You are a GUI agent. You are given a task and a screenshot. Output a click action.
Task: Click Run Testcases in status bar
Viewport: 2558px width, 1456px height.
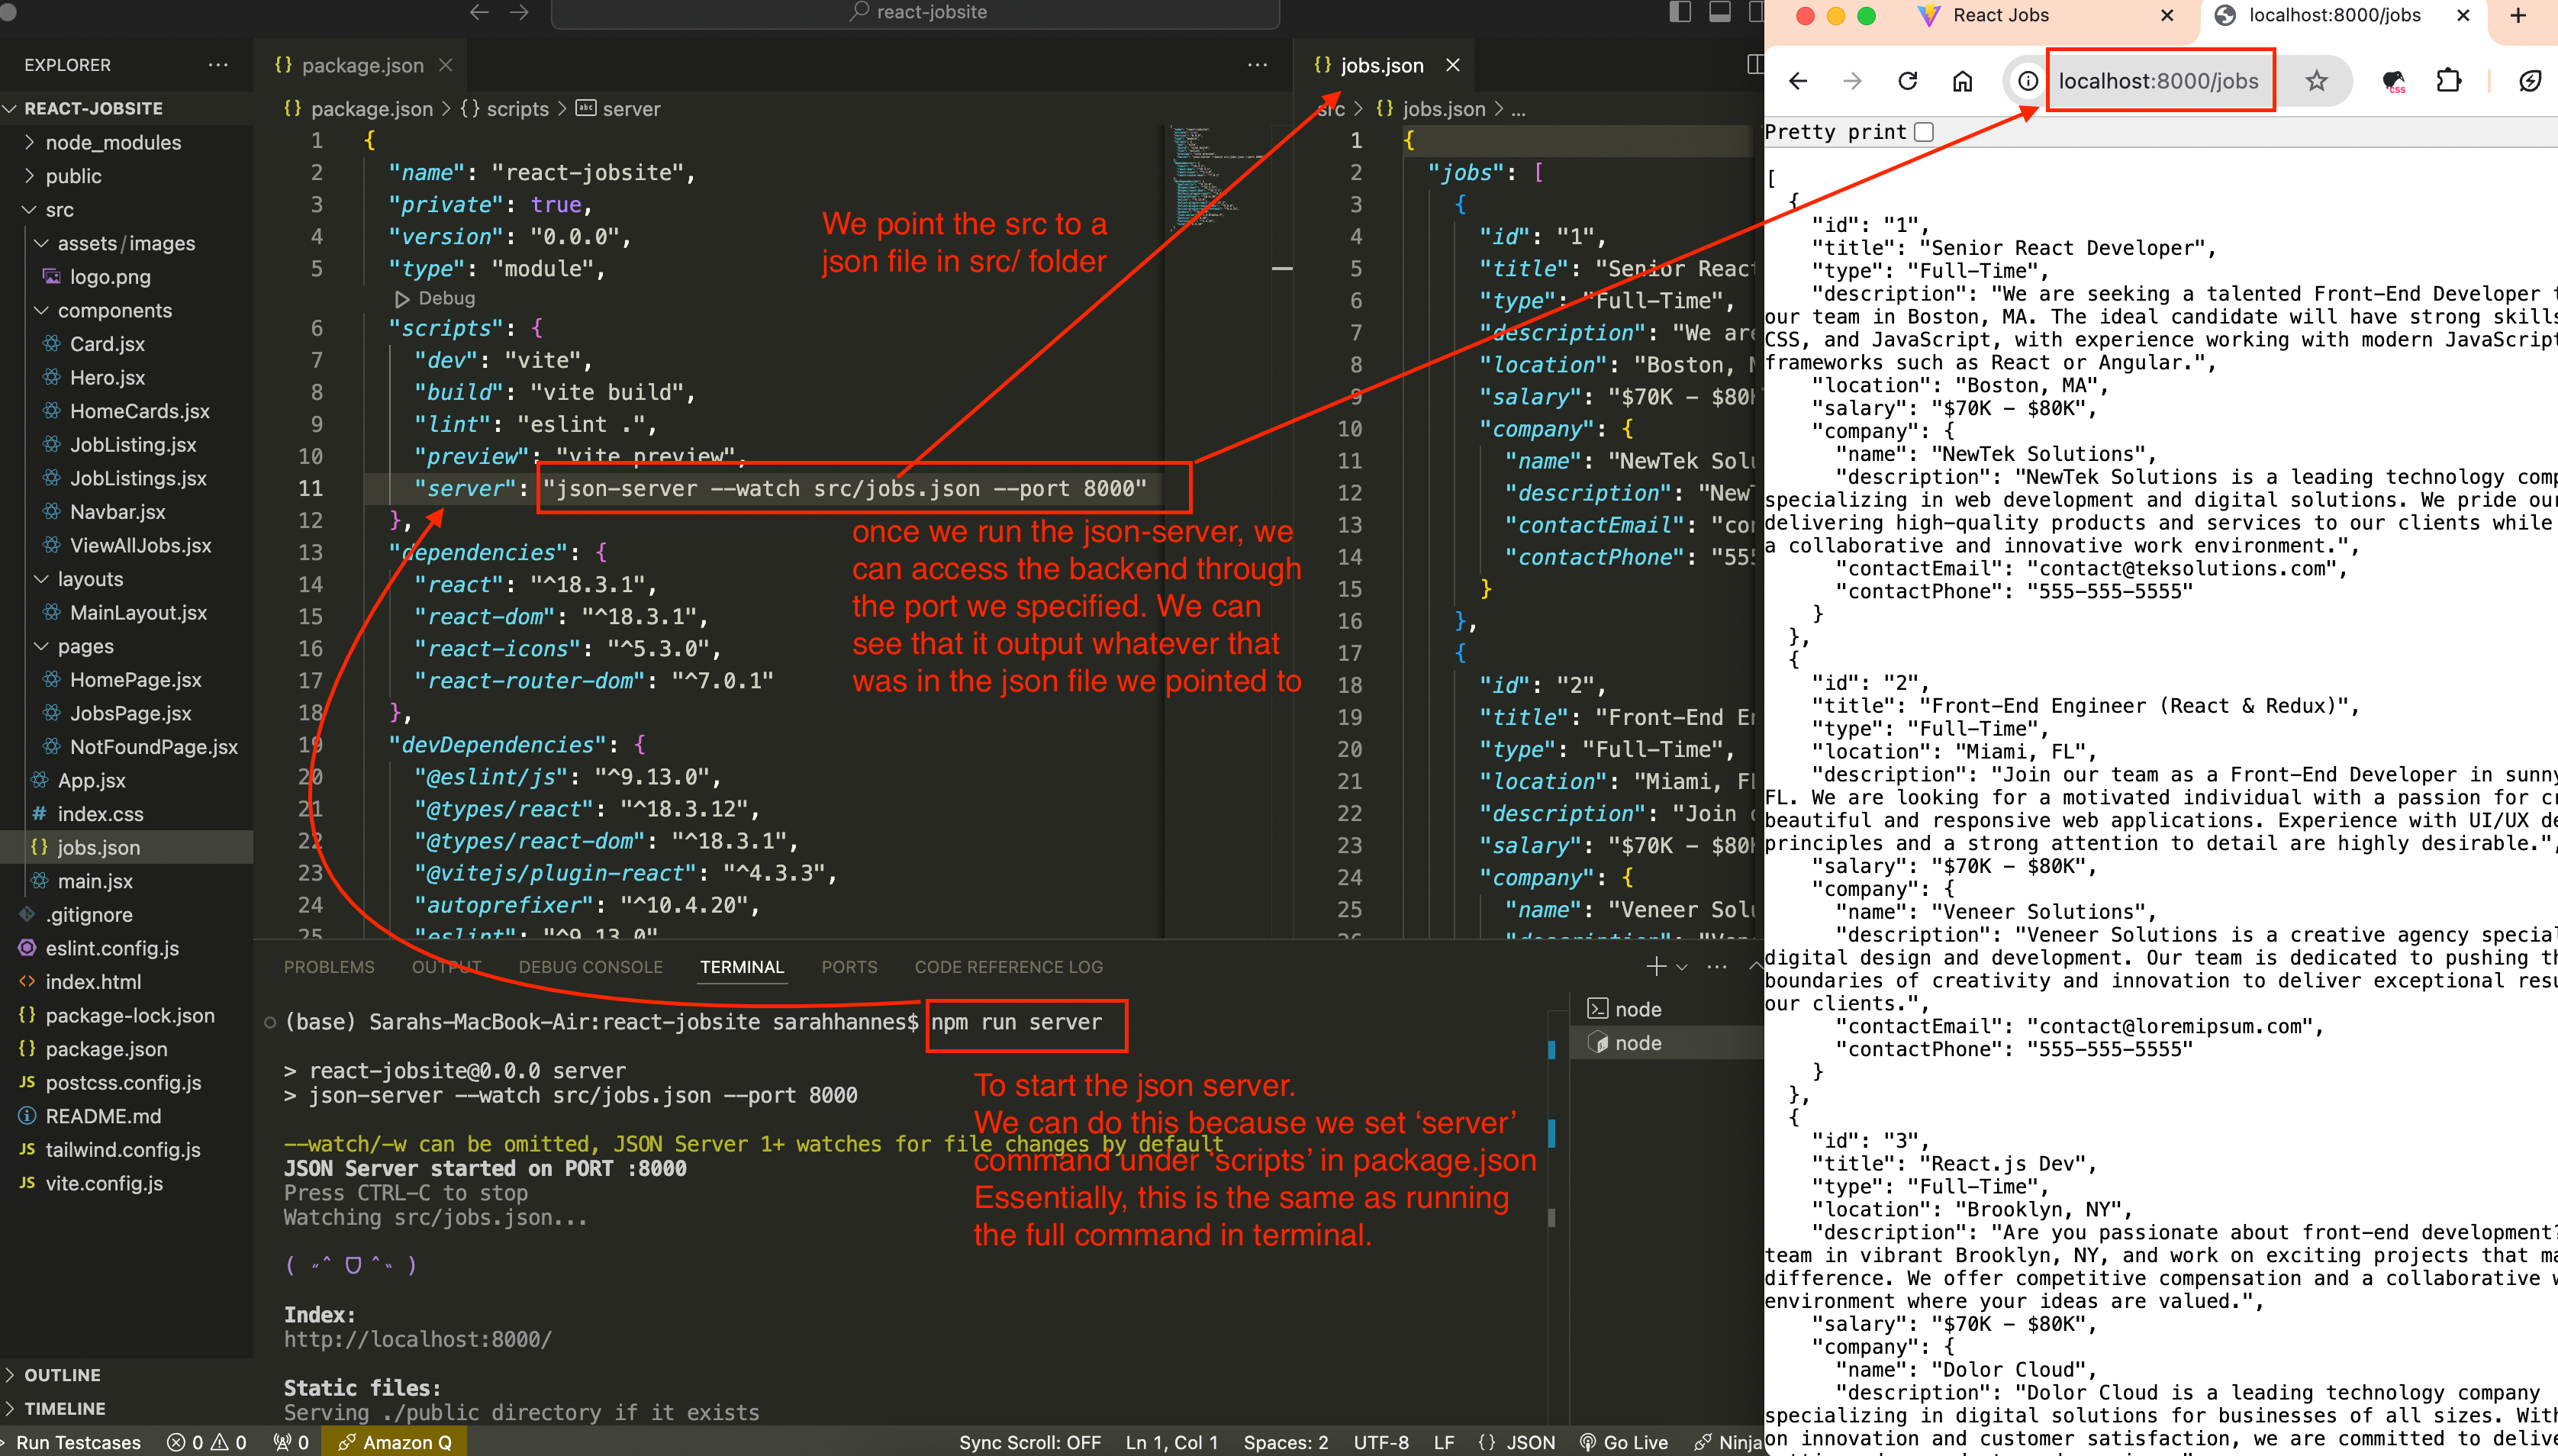[71, 1442]
